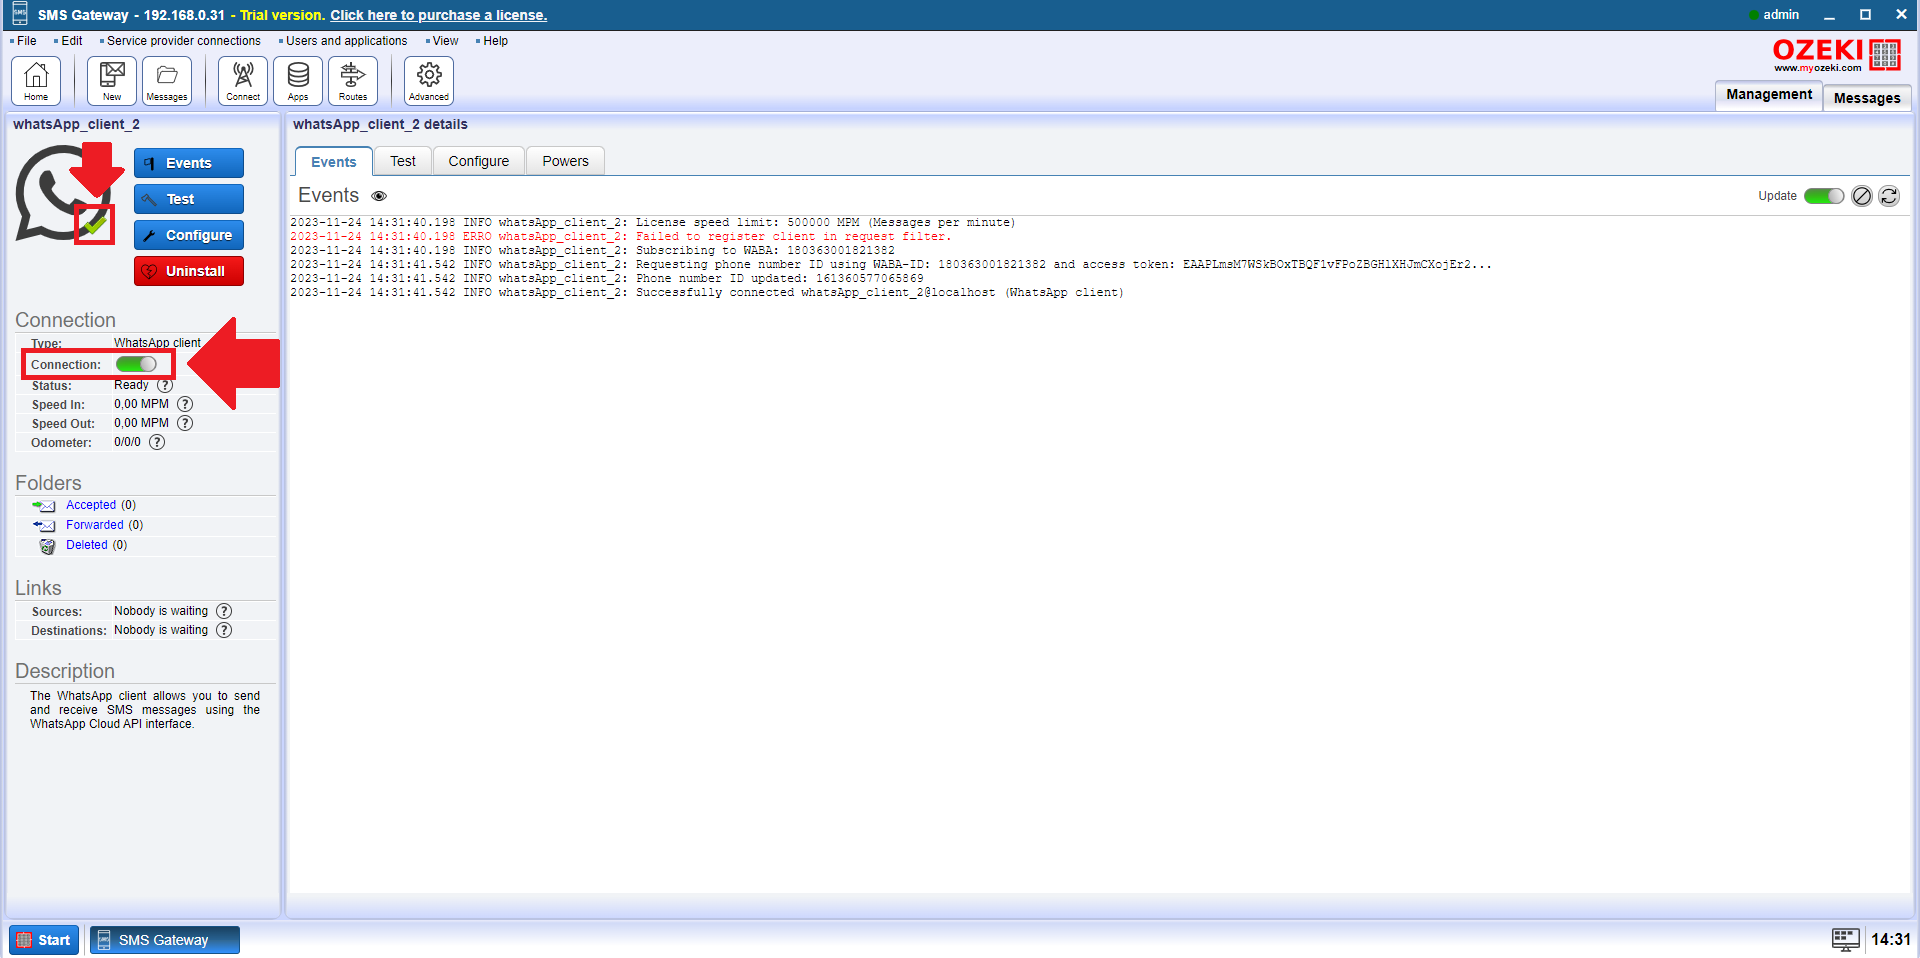
Task: Disable the events Update toggle
Action: tap(1823, 196)
